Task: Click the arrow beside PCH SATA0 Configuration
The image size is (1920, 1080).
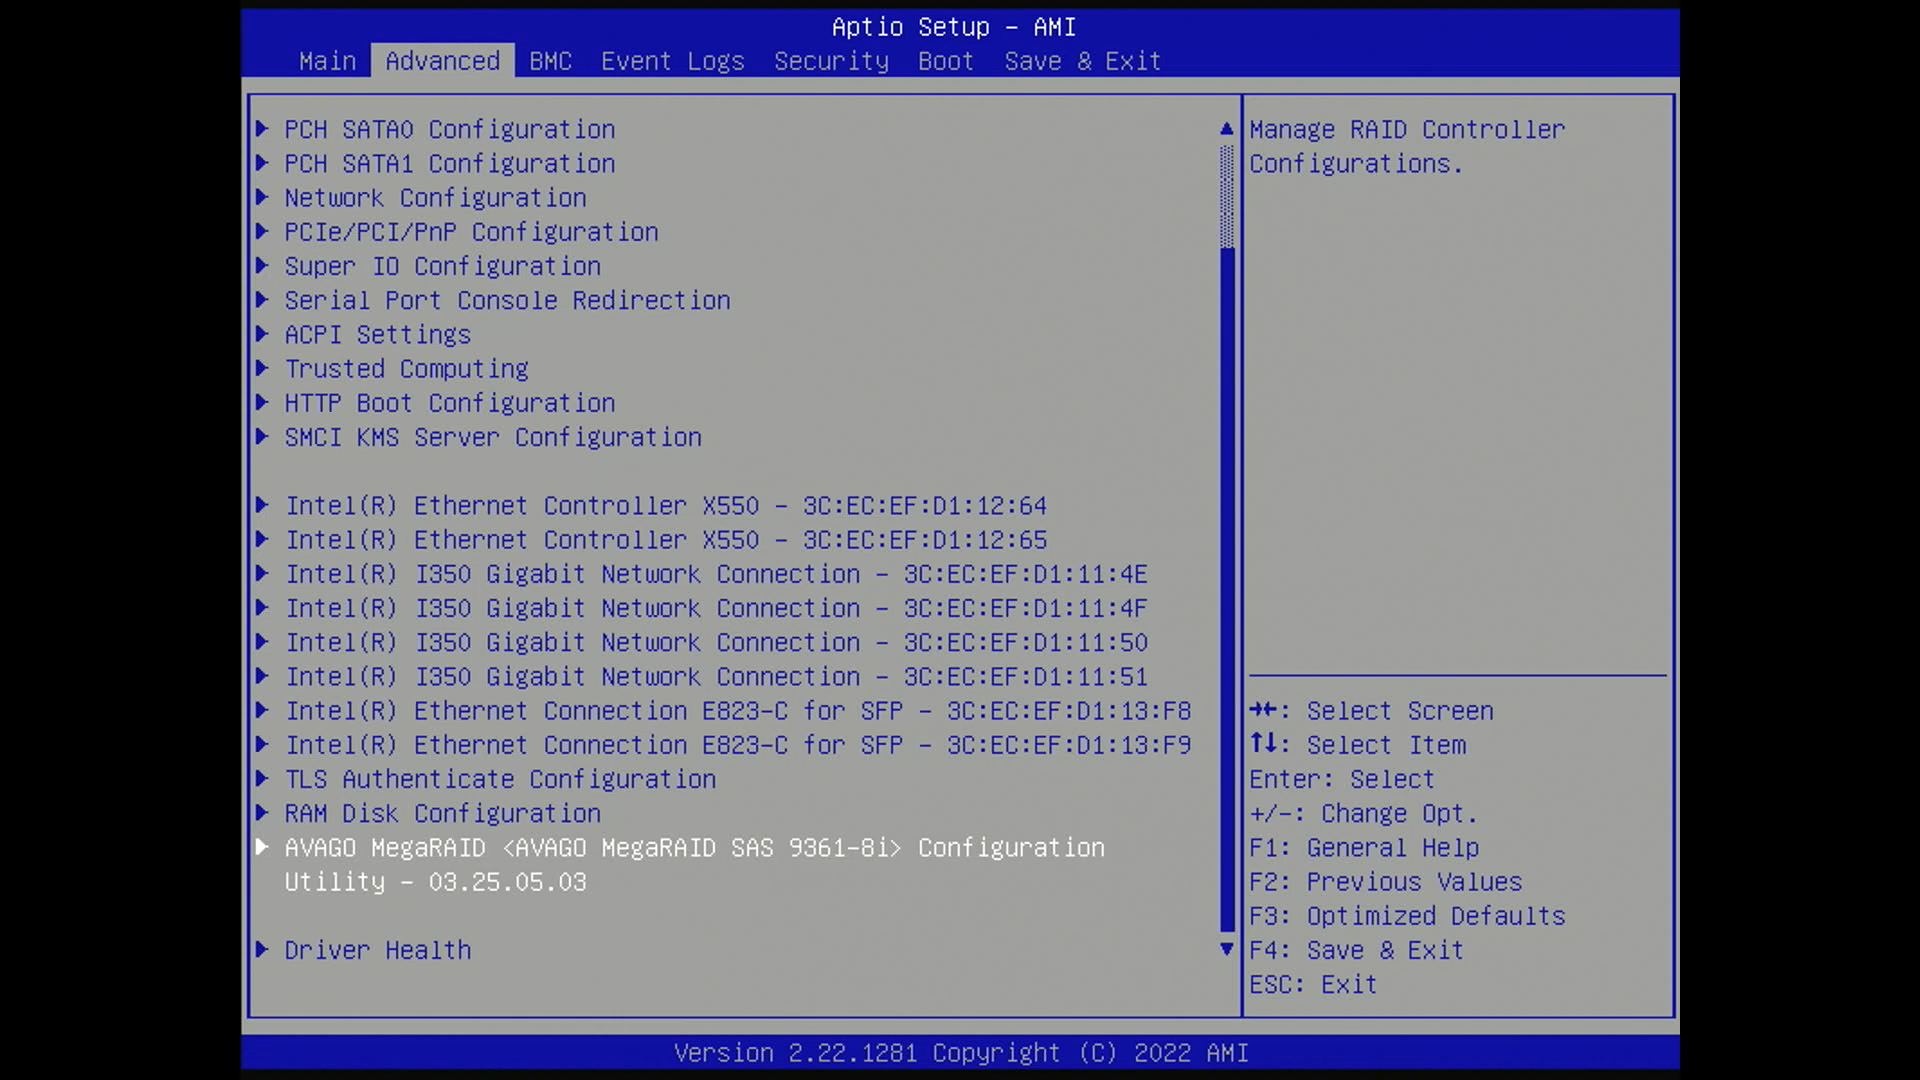Action: pyautogui.click(x=262, y=129)
